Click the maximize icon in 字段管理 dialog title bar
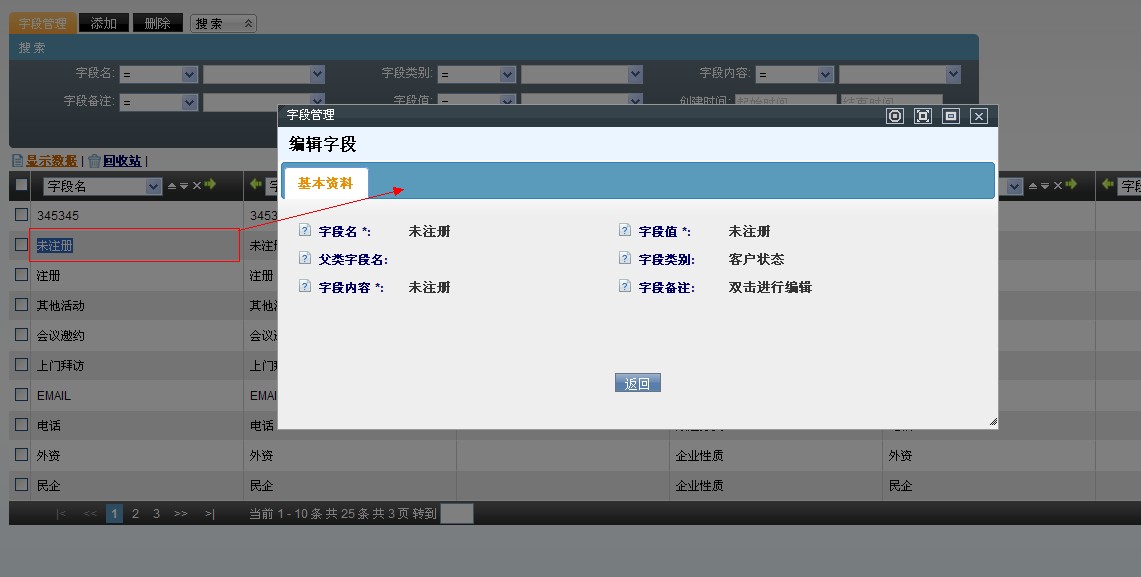 pos(923,116)
